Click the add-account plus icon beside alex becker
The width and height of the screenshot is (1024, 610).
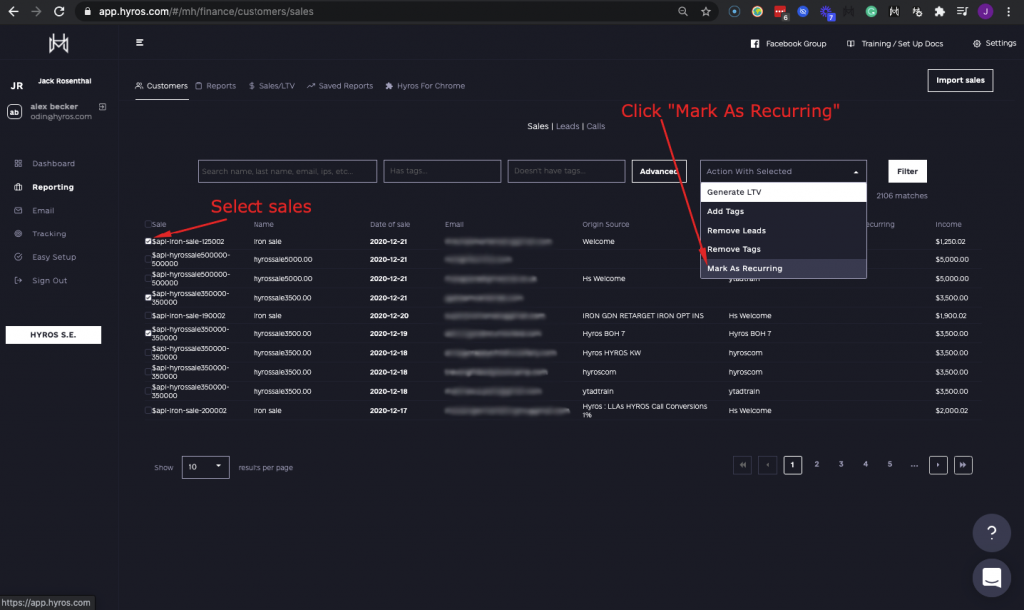(103, 106)
